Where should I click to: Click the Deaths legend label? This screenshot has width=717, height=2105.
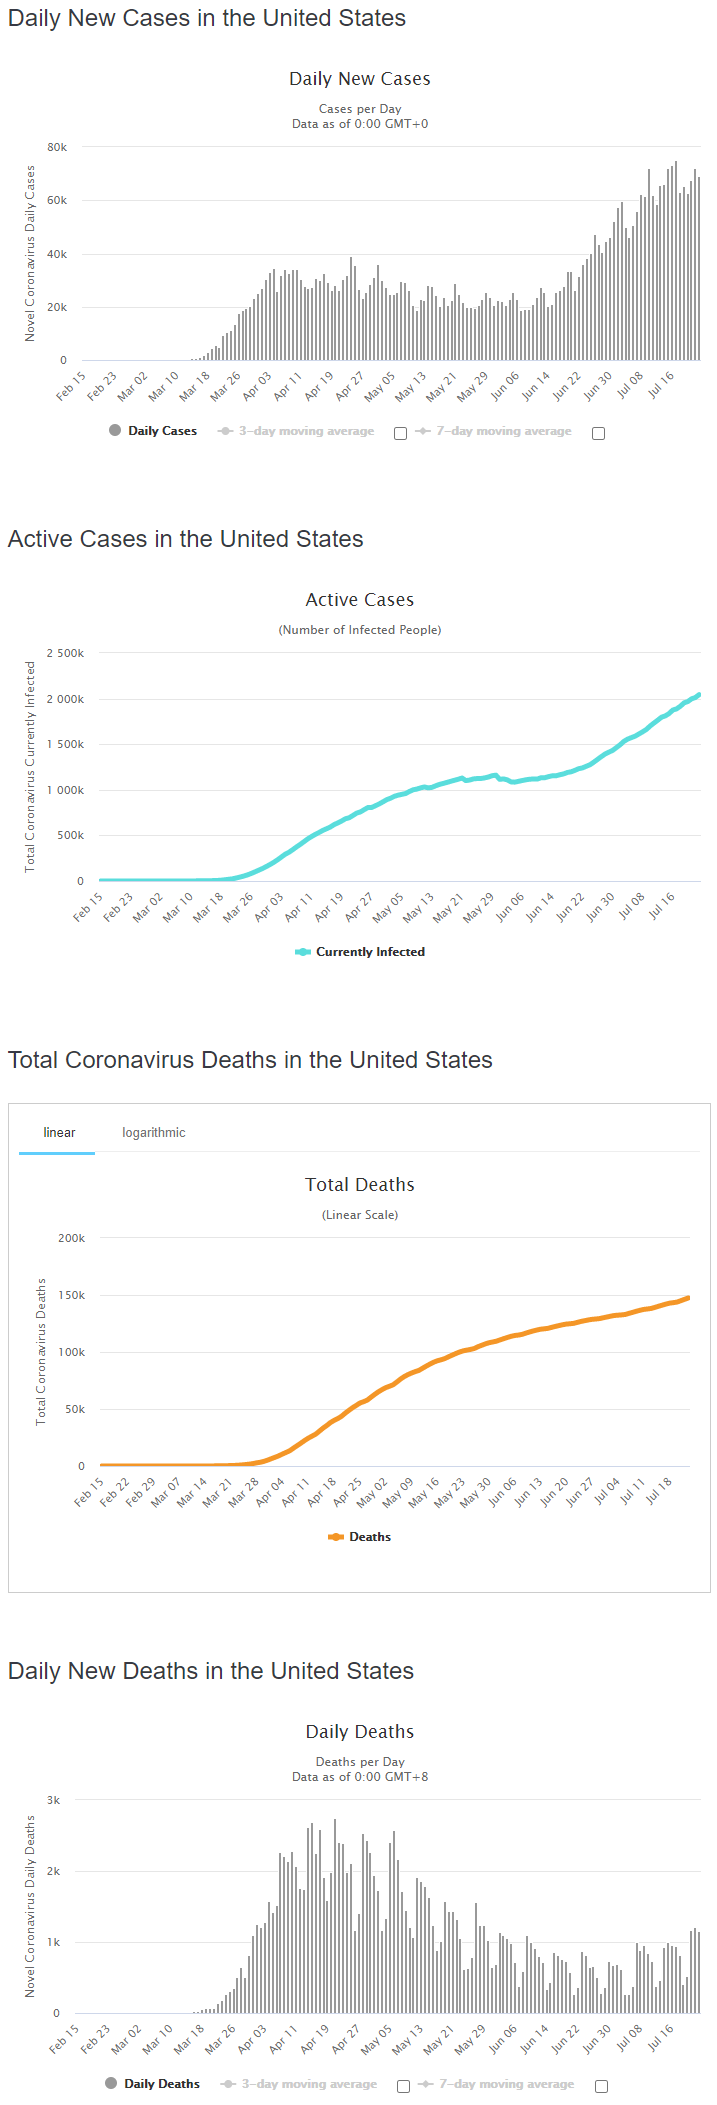tap(370, 1537)
